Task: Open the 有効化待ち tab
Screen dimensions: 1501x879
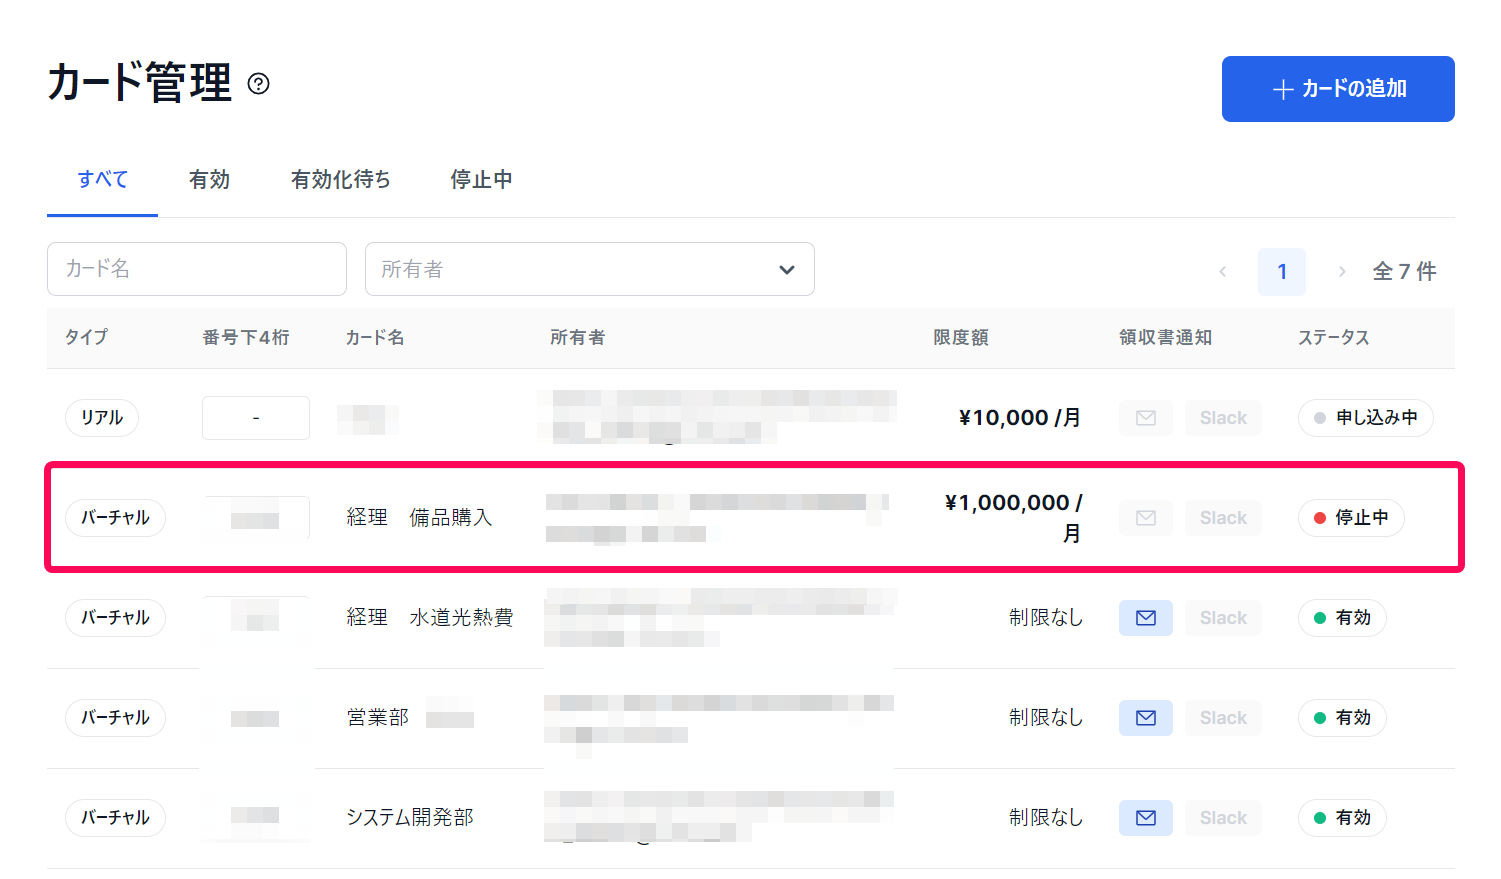Action: (x=340, y=179)
